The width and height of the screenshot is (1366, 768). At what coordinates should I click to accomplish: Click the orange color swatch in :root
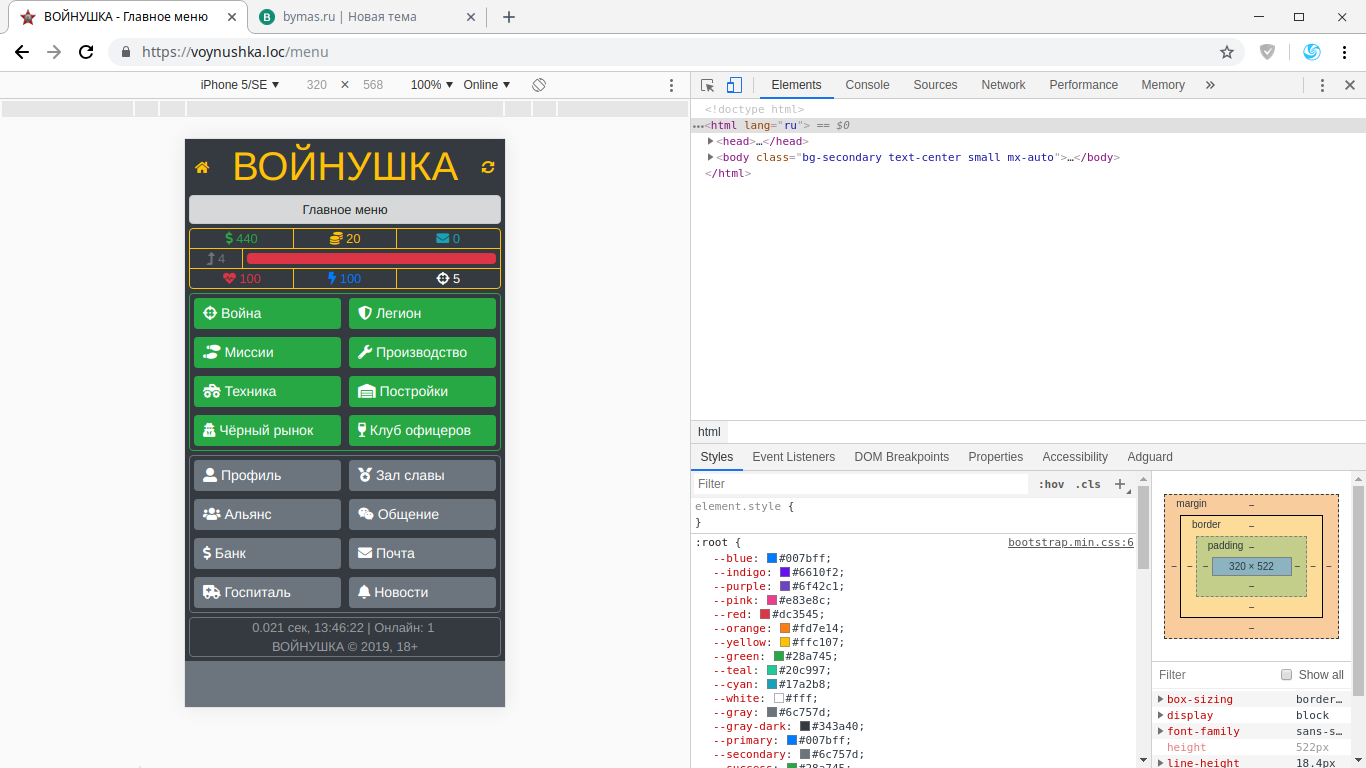785,628
